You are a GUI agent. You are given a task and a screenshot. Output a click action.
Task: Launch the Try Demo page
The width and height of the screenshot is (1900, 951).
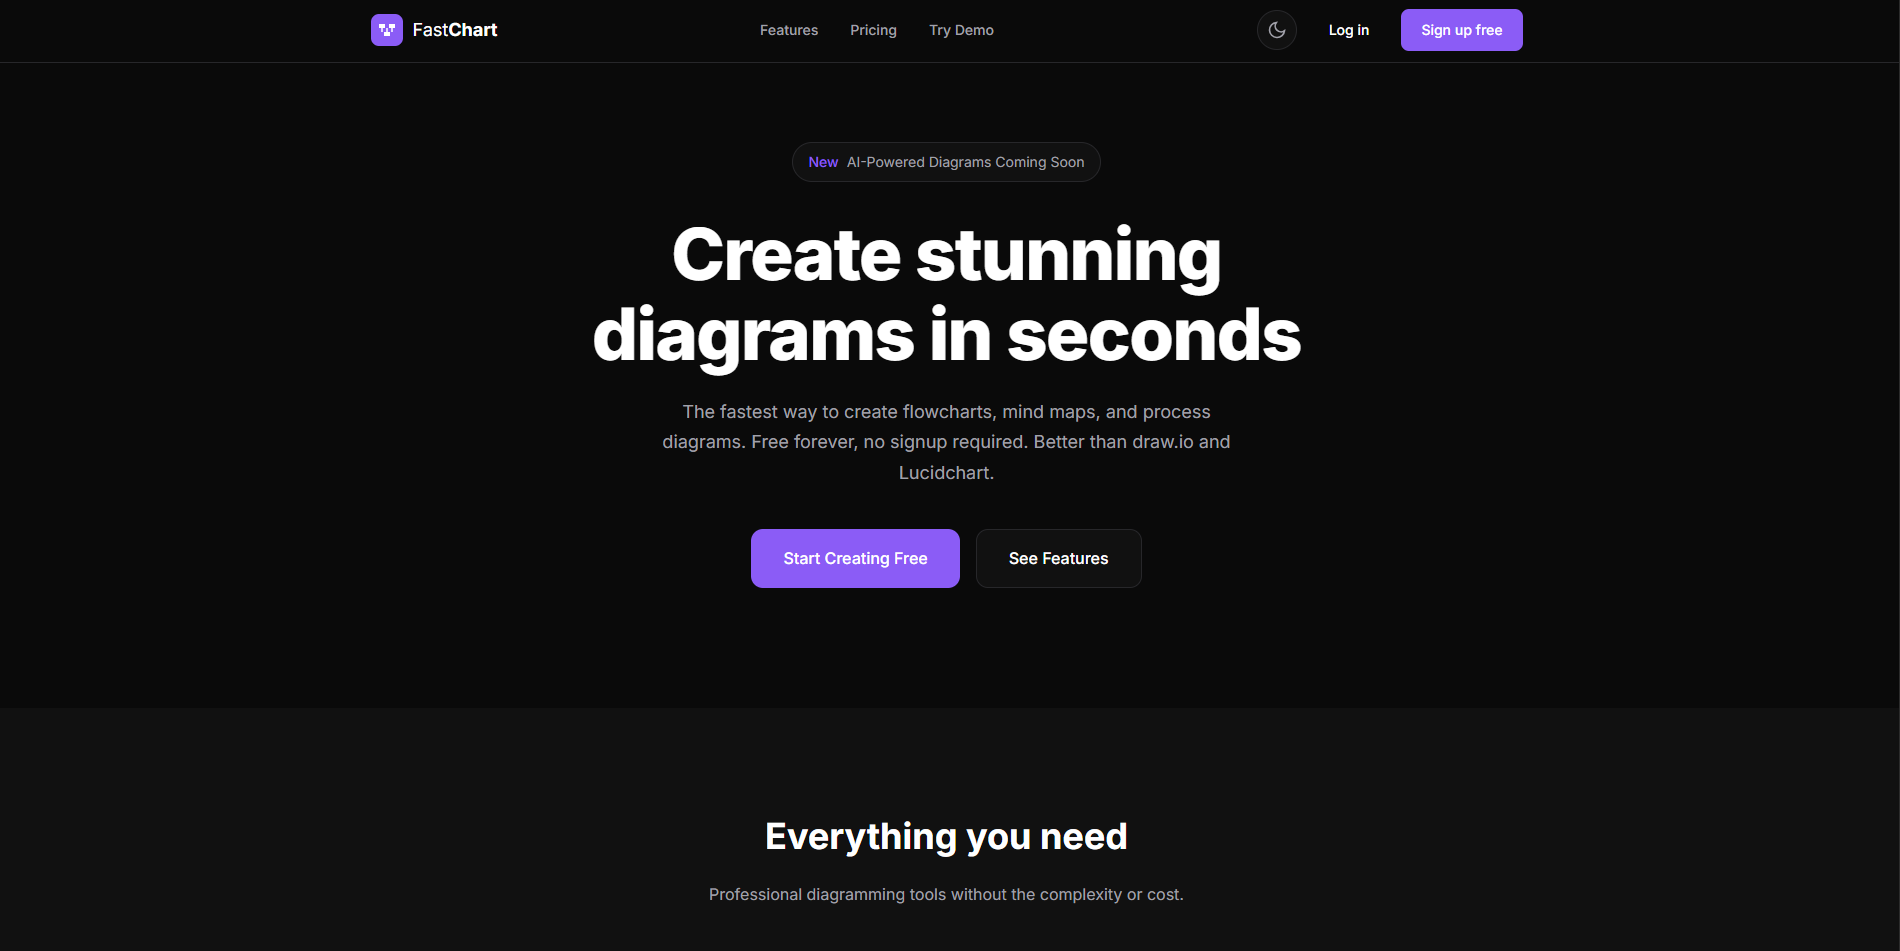pyautogui.click(x=961, y=30)
